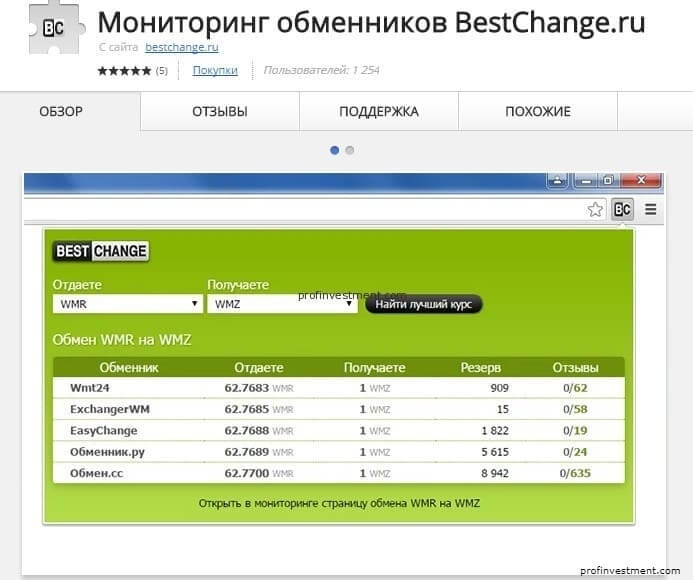
Task: Click Найти лучший курс button
Action: (x=423, y=304)
